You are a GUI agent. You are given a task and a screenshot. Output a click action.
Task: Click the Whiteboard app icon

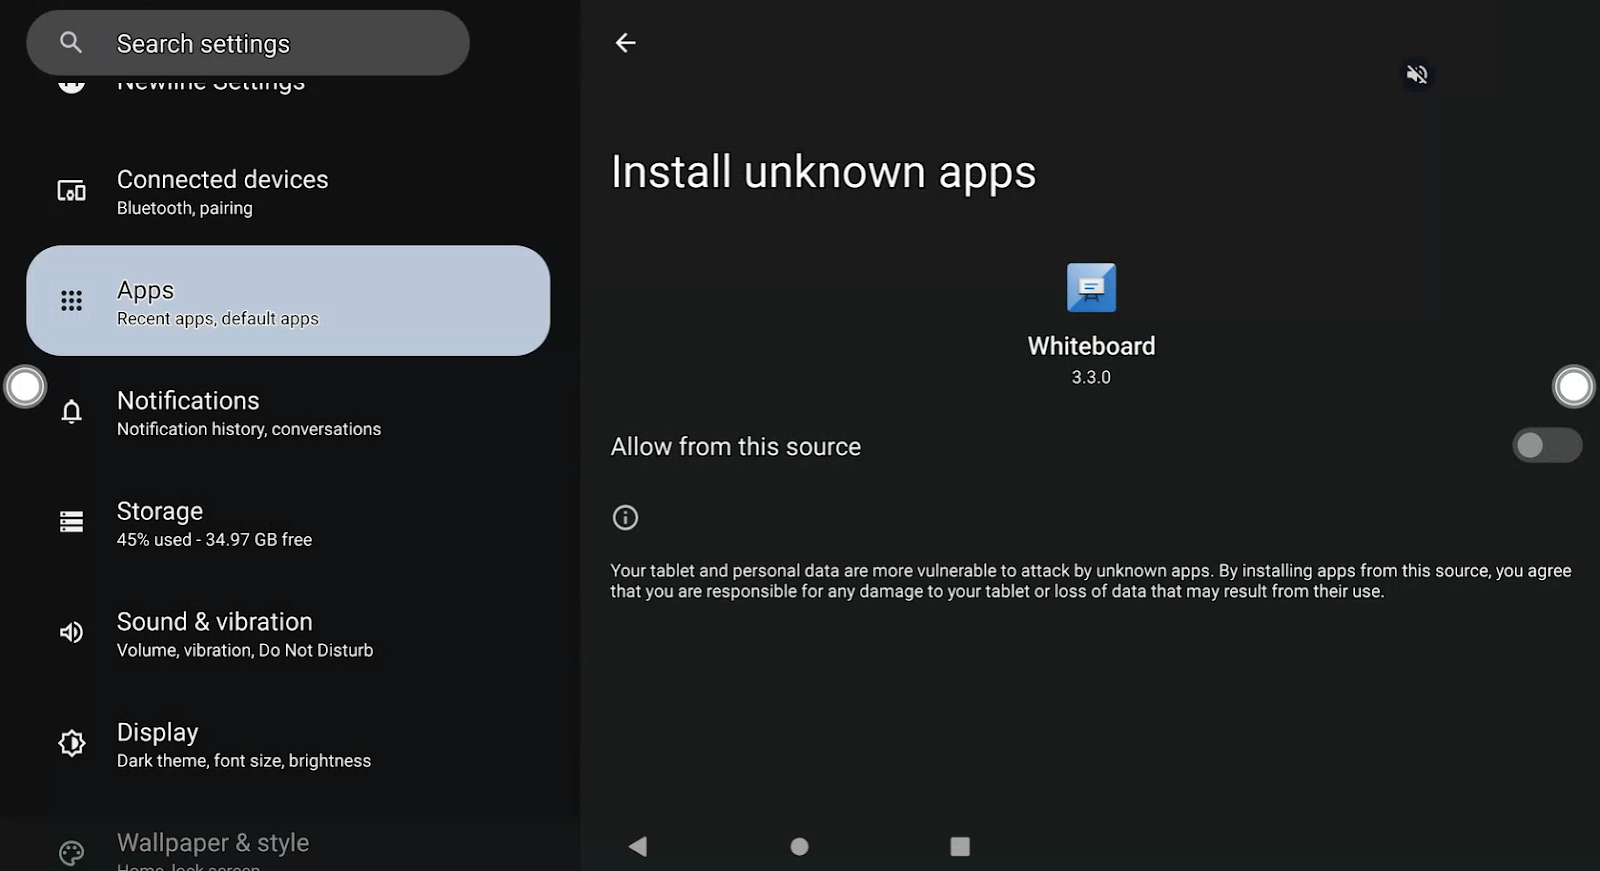point(1091,288)
